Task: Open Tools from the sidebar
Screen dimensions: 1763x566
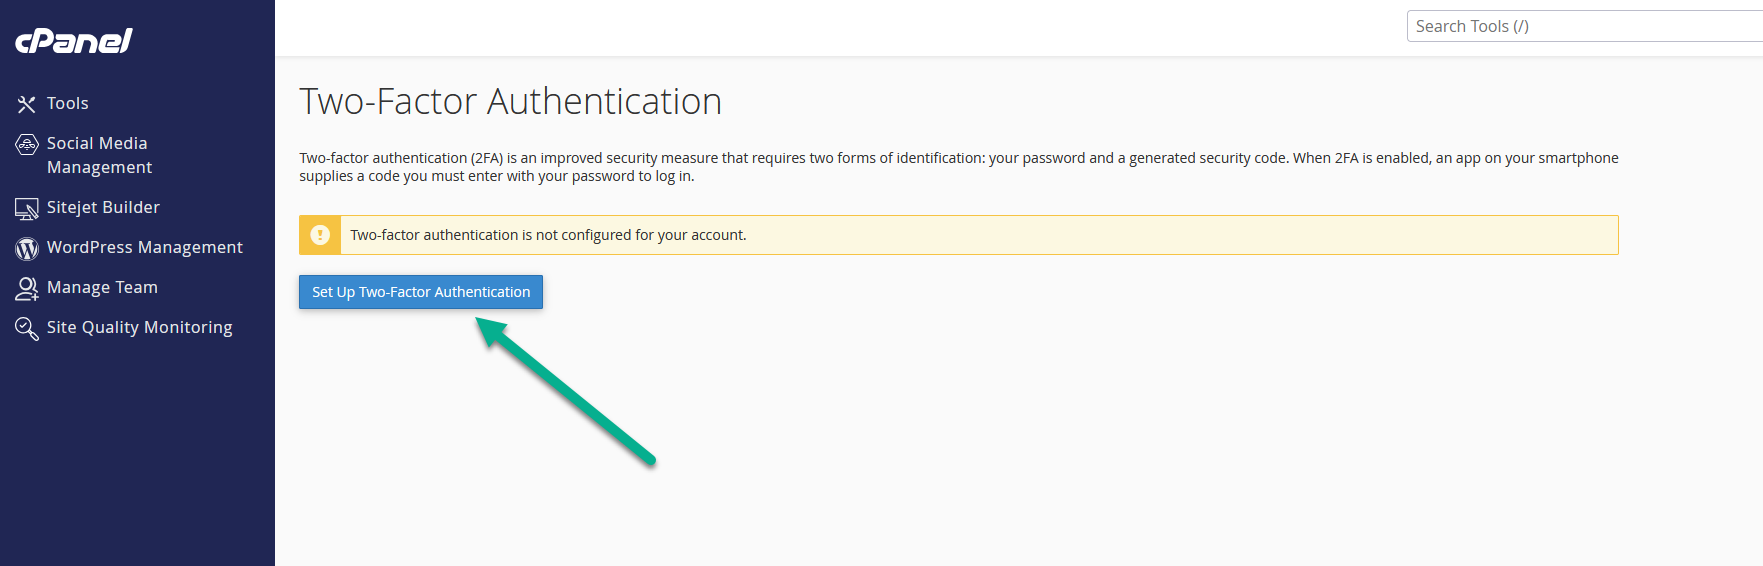Action: pos(68,103)
